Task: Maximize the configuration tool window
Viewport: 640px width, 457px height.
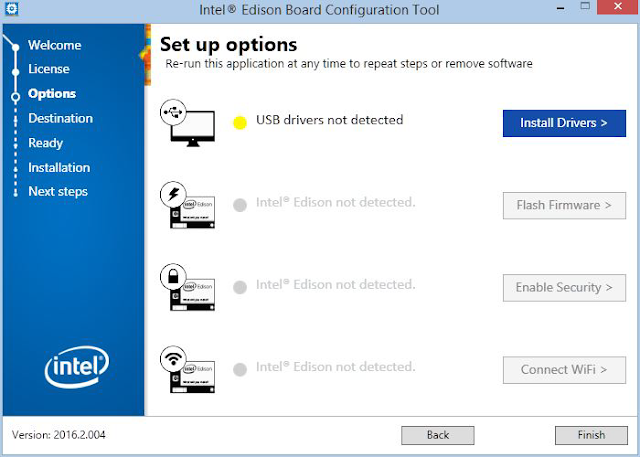Action: tap(585, 7)
